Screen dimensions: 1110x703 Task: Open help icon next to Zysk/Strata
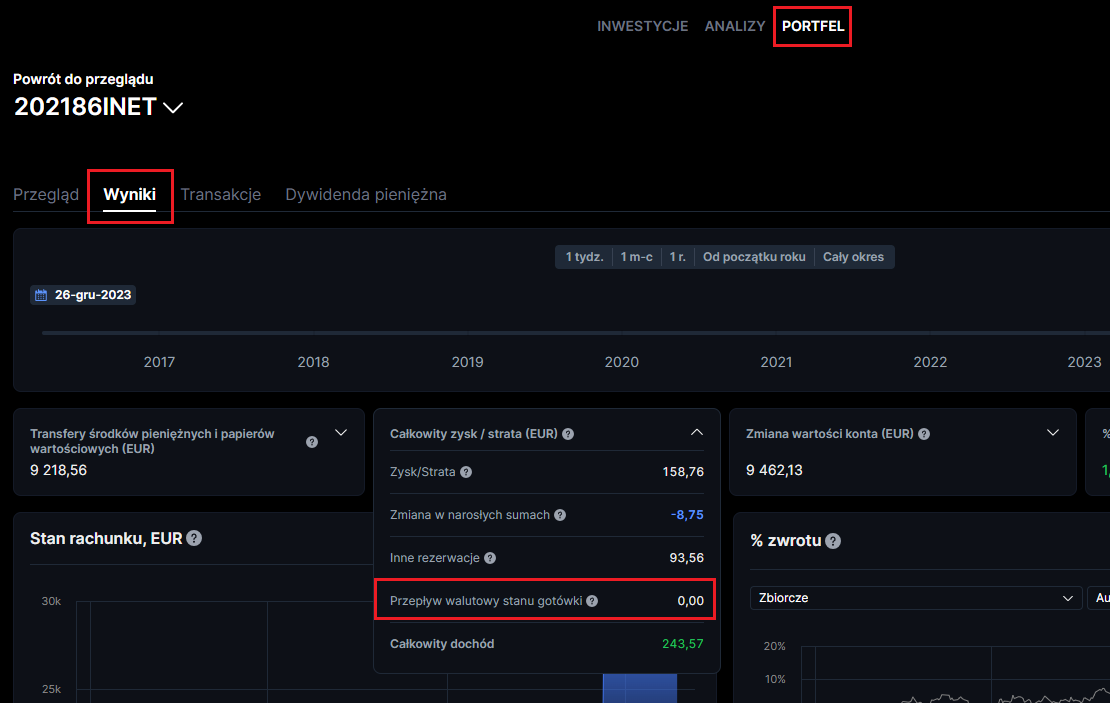point(466,472)
